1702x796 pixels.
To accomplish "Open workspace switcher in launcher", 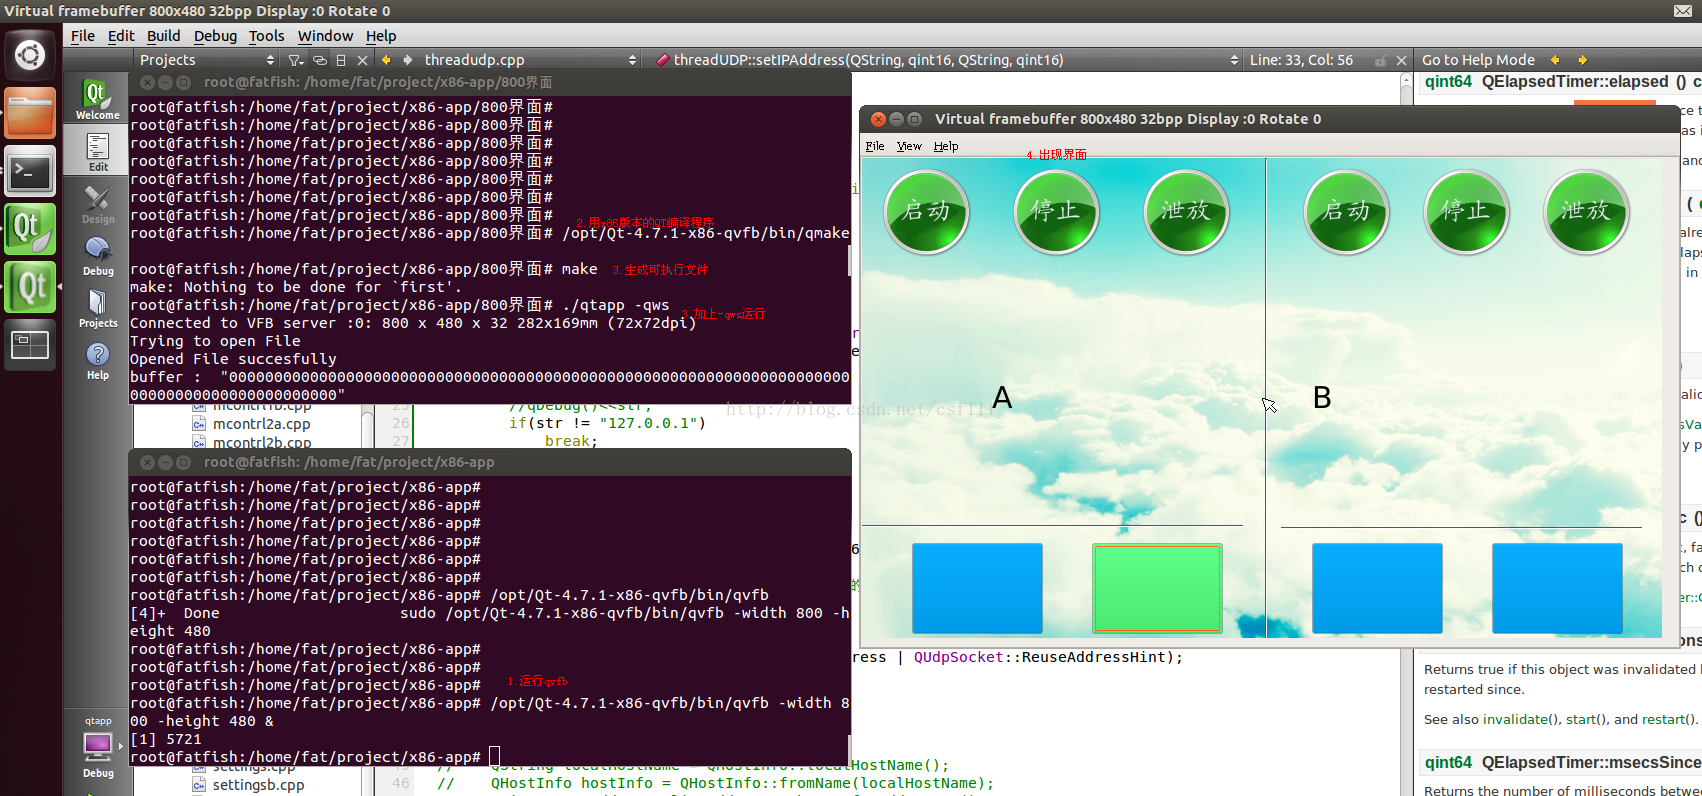I will click(29, 345).
